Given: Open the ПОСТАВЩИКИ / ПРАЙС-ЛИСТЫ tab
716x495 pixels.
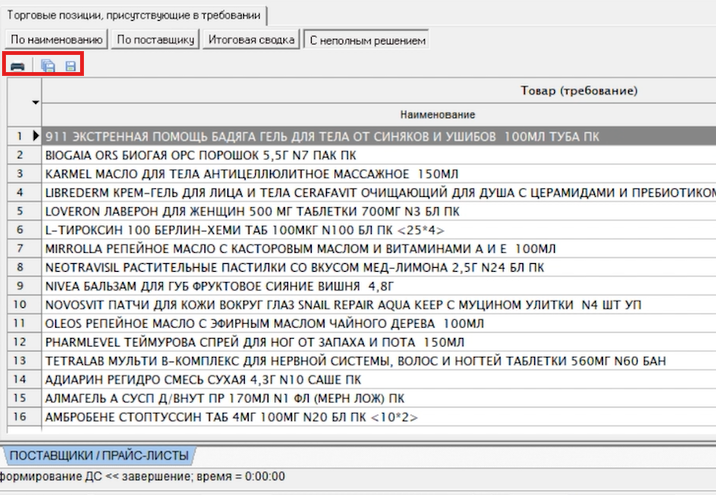Looking at the screenshot, I should (99, 455).
